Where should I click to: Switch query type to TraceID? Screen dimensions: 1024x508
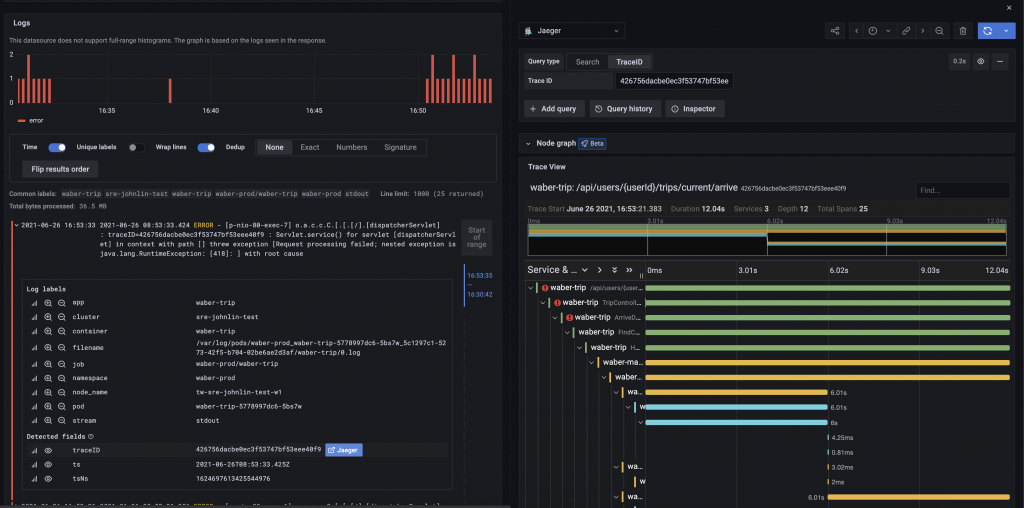coord(630,62)
